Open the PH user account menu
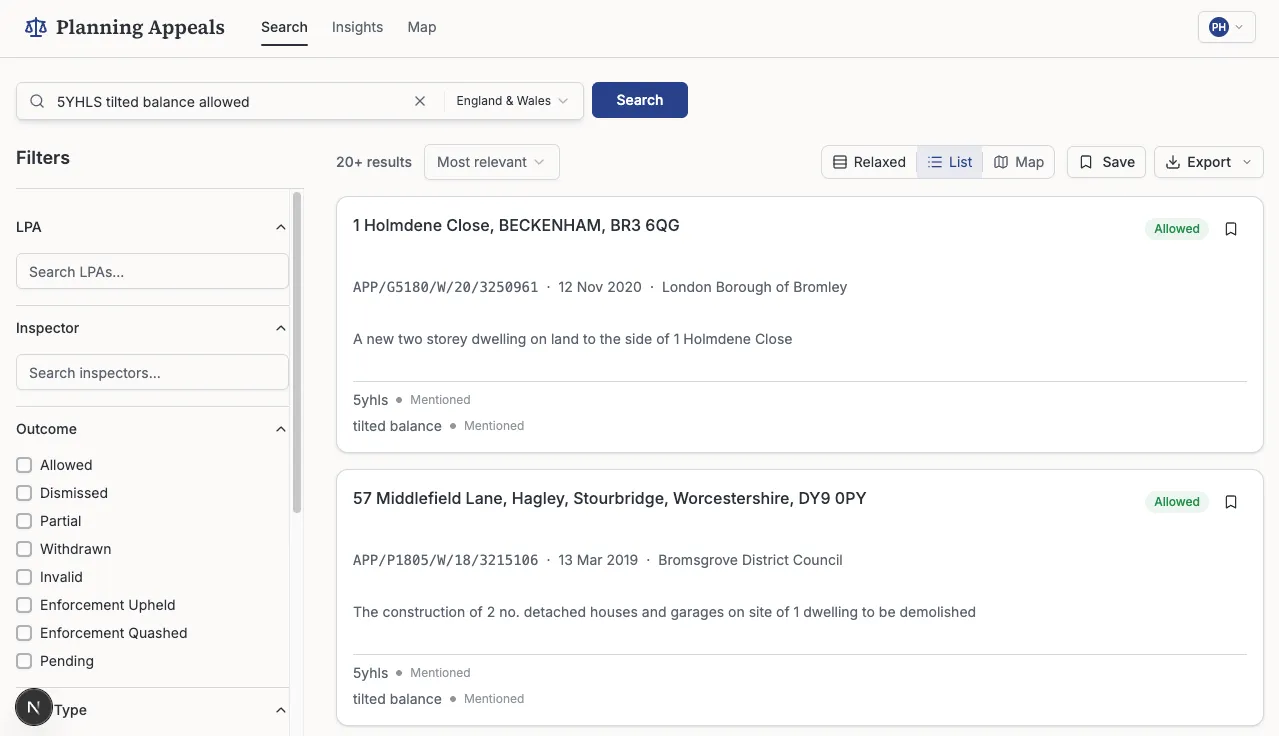The image size is (1279, 736). [1226, 27]
